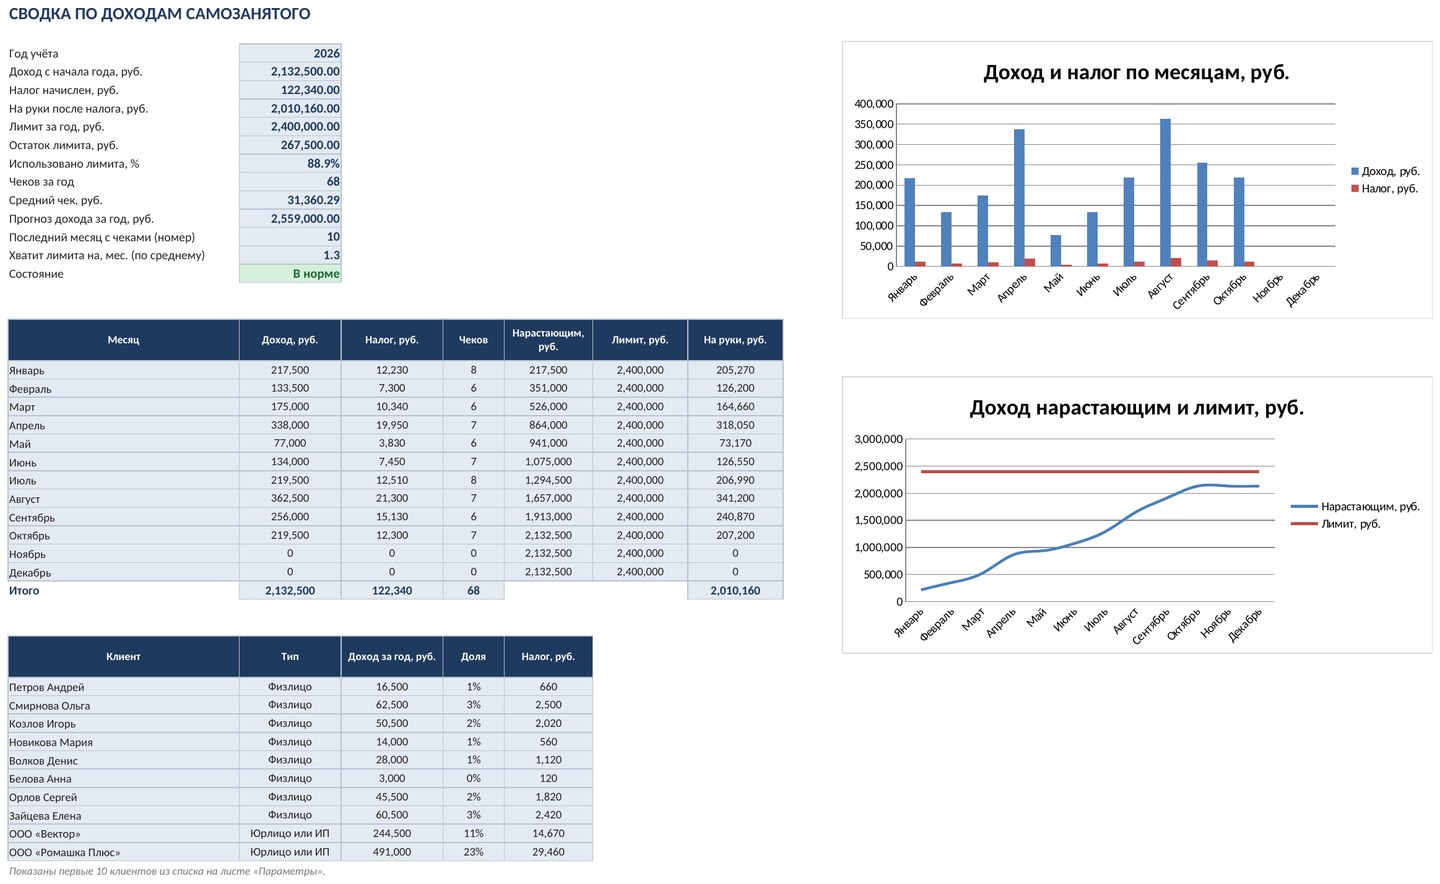Image resolution: width=1440 pixels, height=884 pixels.
Task: Select the blue August income bar
Action: (x=1165, y=193)
